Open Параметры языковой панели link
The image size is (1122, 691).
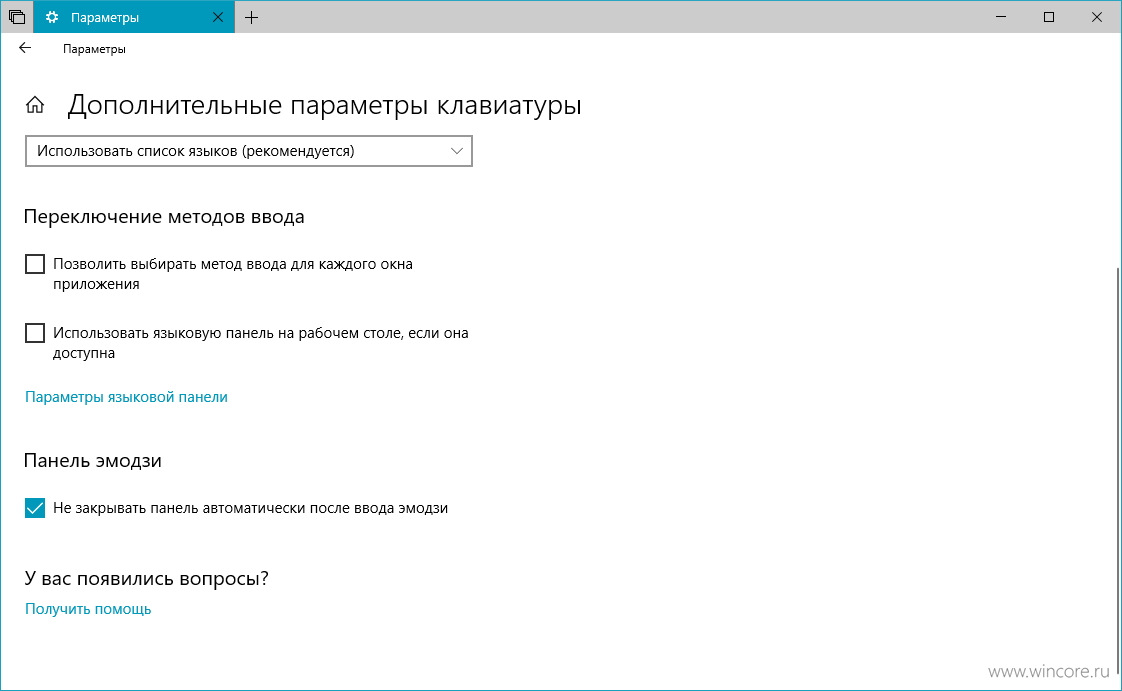click(x=126, y=397)
